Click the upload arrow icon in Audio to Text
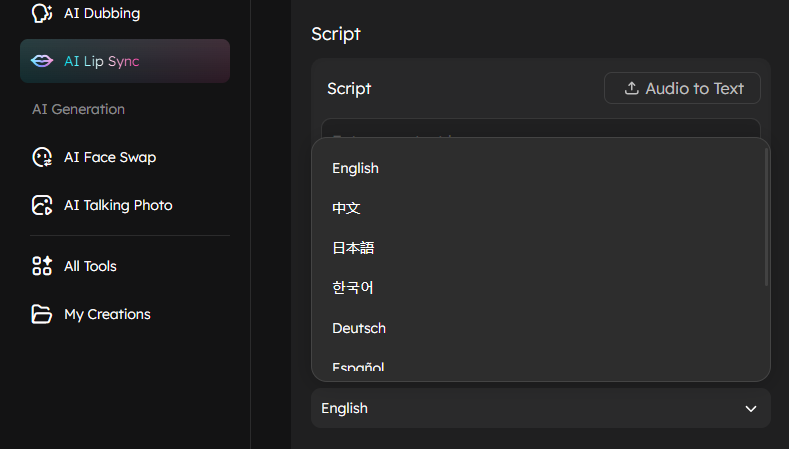The image size is (789, 449). click(x=632, y=88)
